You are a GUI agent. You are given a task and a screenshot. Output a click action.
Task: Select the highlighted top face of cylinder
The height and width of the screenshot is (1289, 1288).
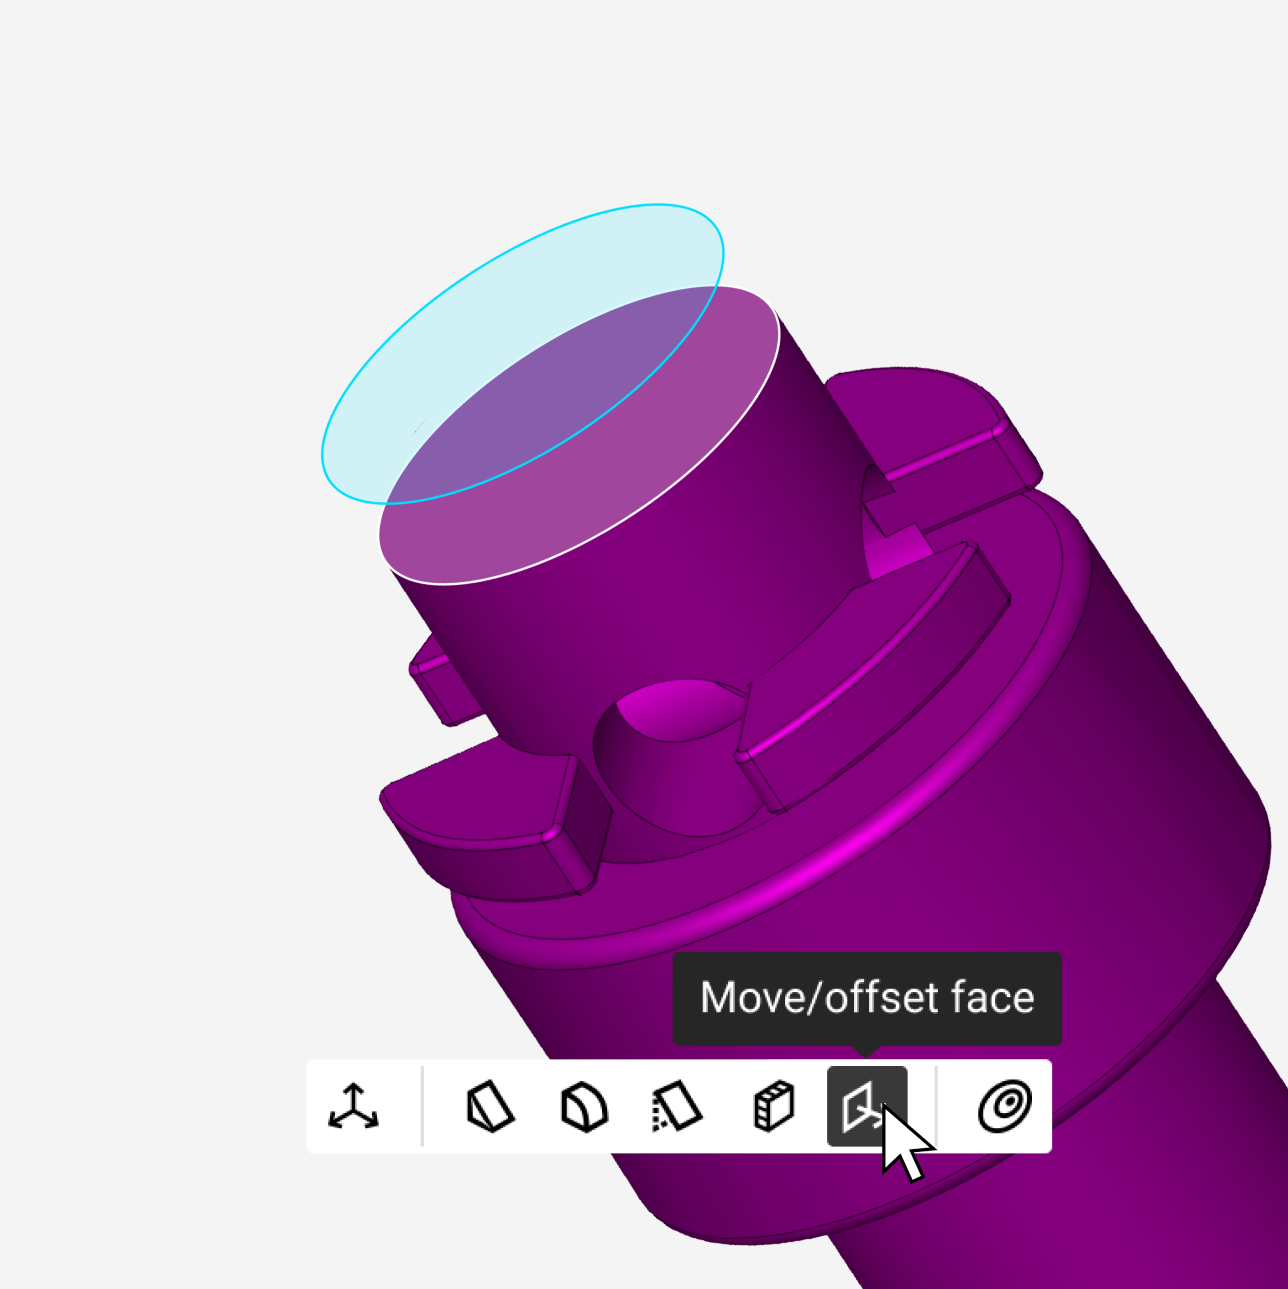point(600,470)
